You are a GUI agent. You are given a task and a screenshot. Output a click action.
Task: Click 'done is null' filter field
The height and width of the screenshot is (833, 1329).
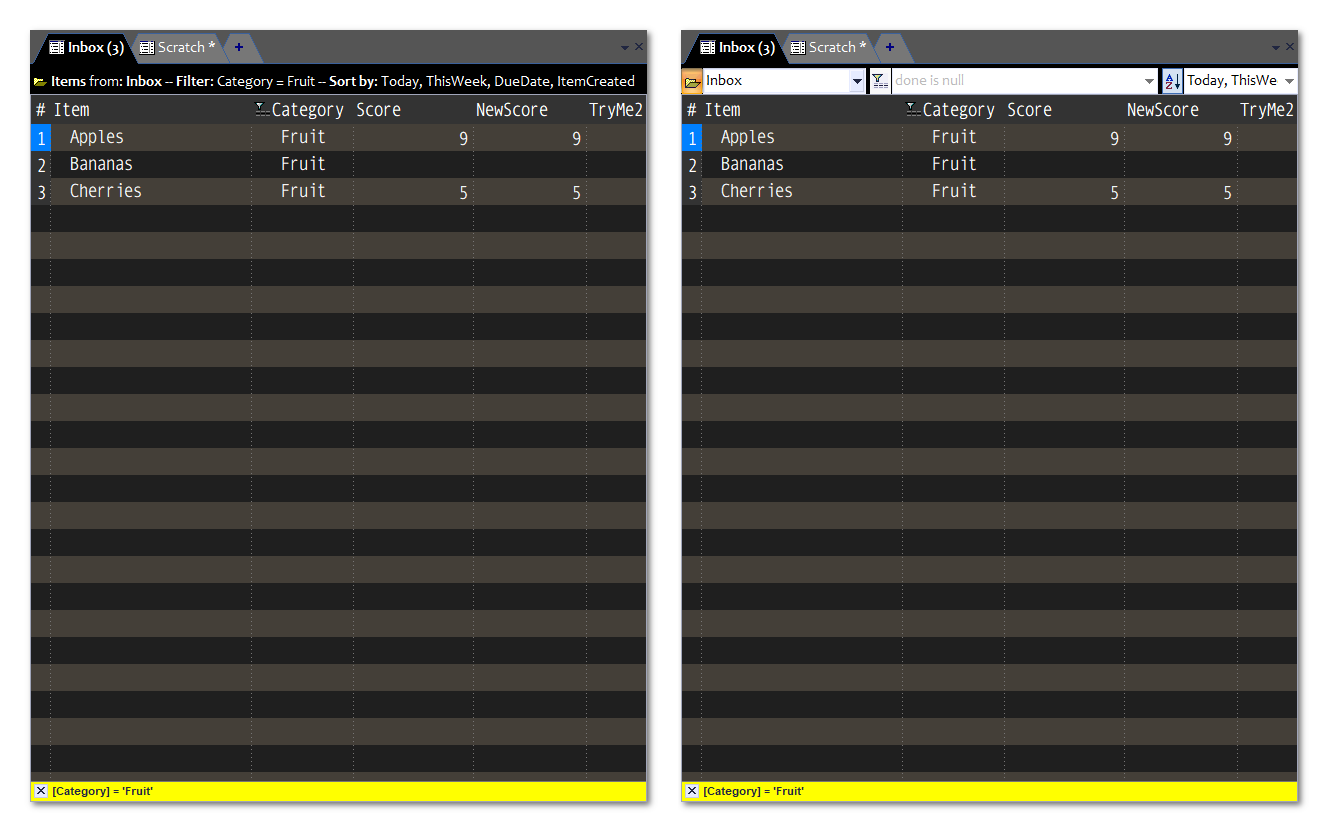pyautogui.click(x=1016, y=81)
